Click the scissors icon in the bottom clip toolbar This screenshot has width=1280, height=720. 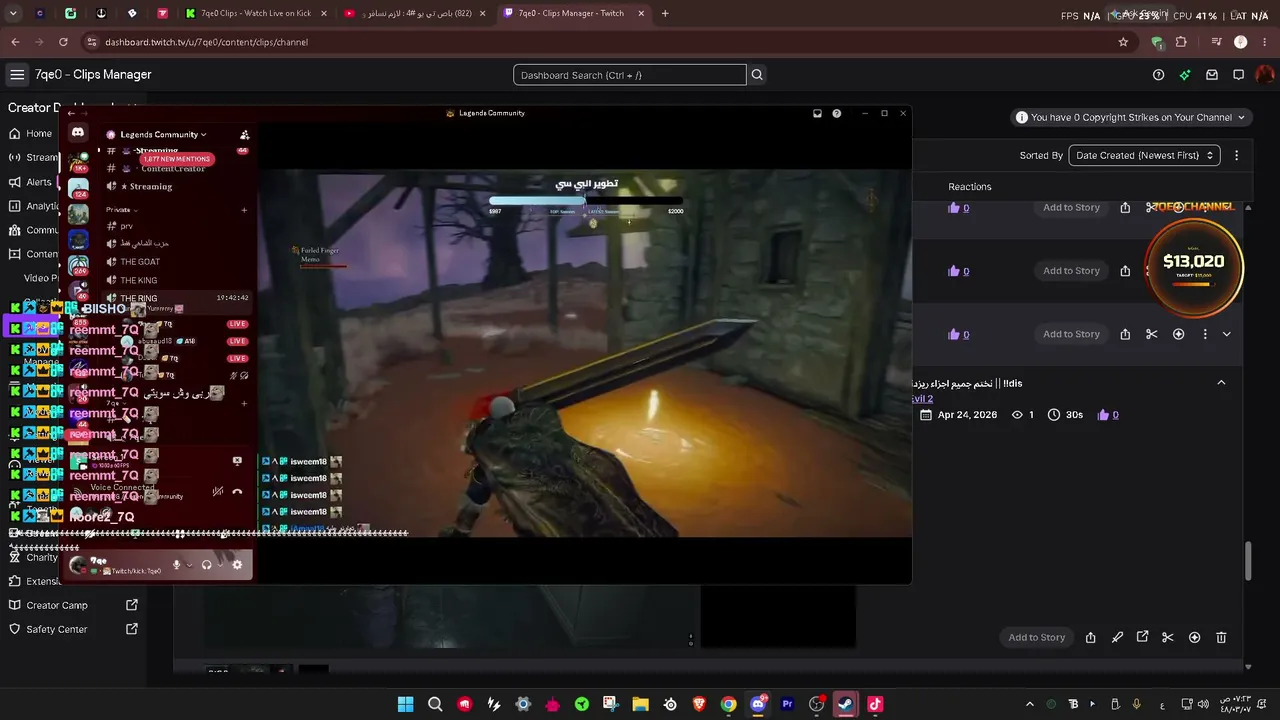(1167, 637)
